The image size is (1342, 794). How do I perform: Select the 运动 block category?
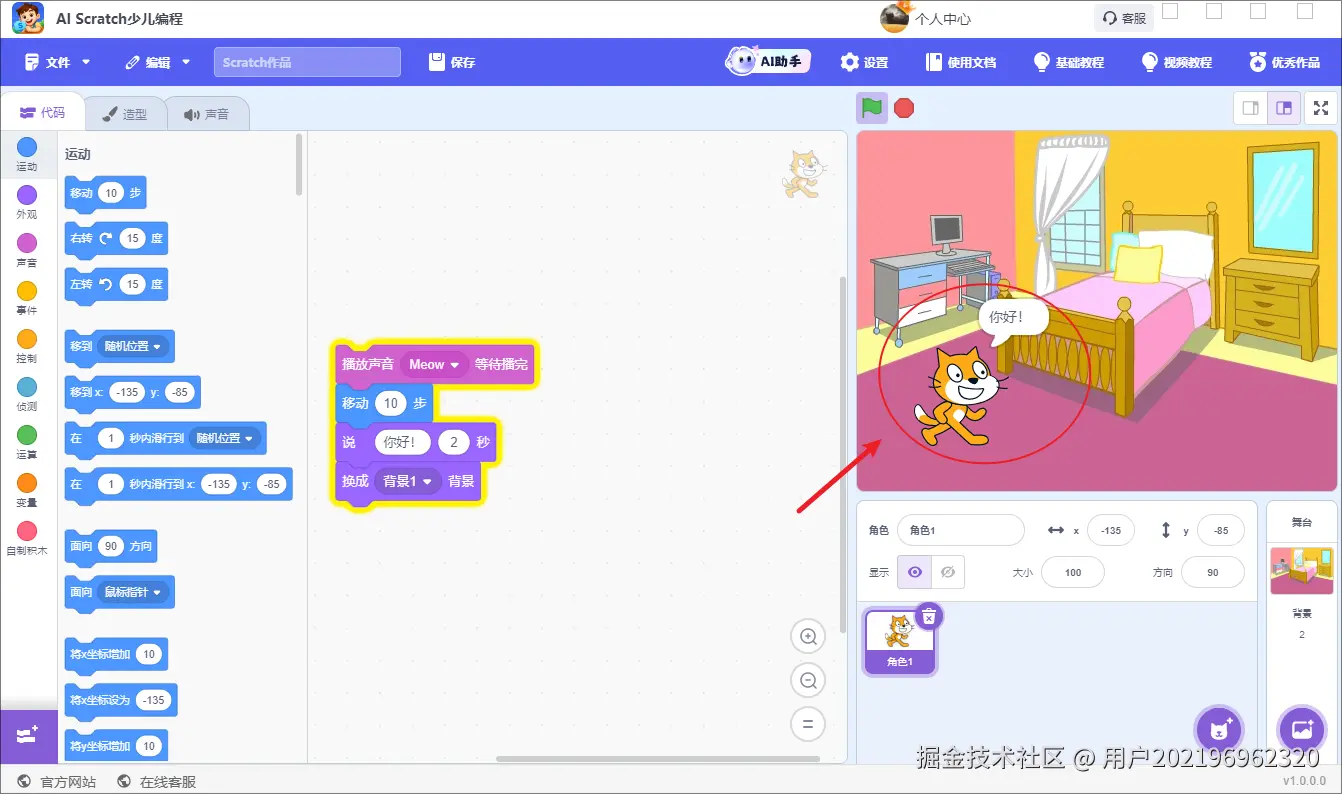coord(27,155)
